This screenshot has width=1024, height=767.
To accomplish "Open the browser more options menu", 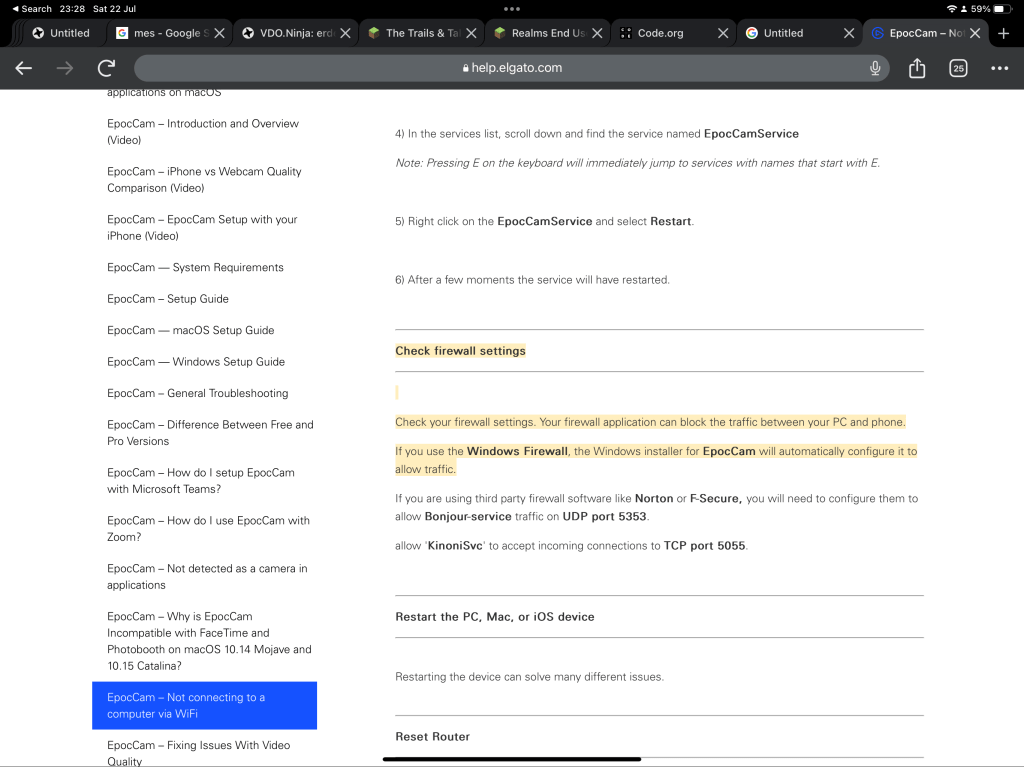I will point(1000,68).
